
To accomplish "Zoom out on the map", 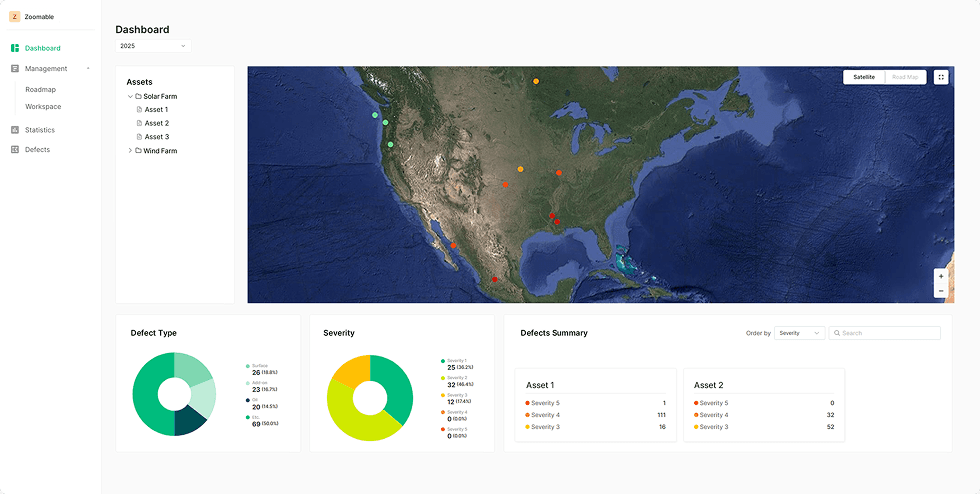I will click(940, 291).
